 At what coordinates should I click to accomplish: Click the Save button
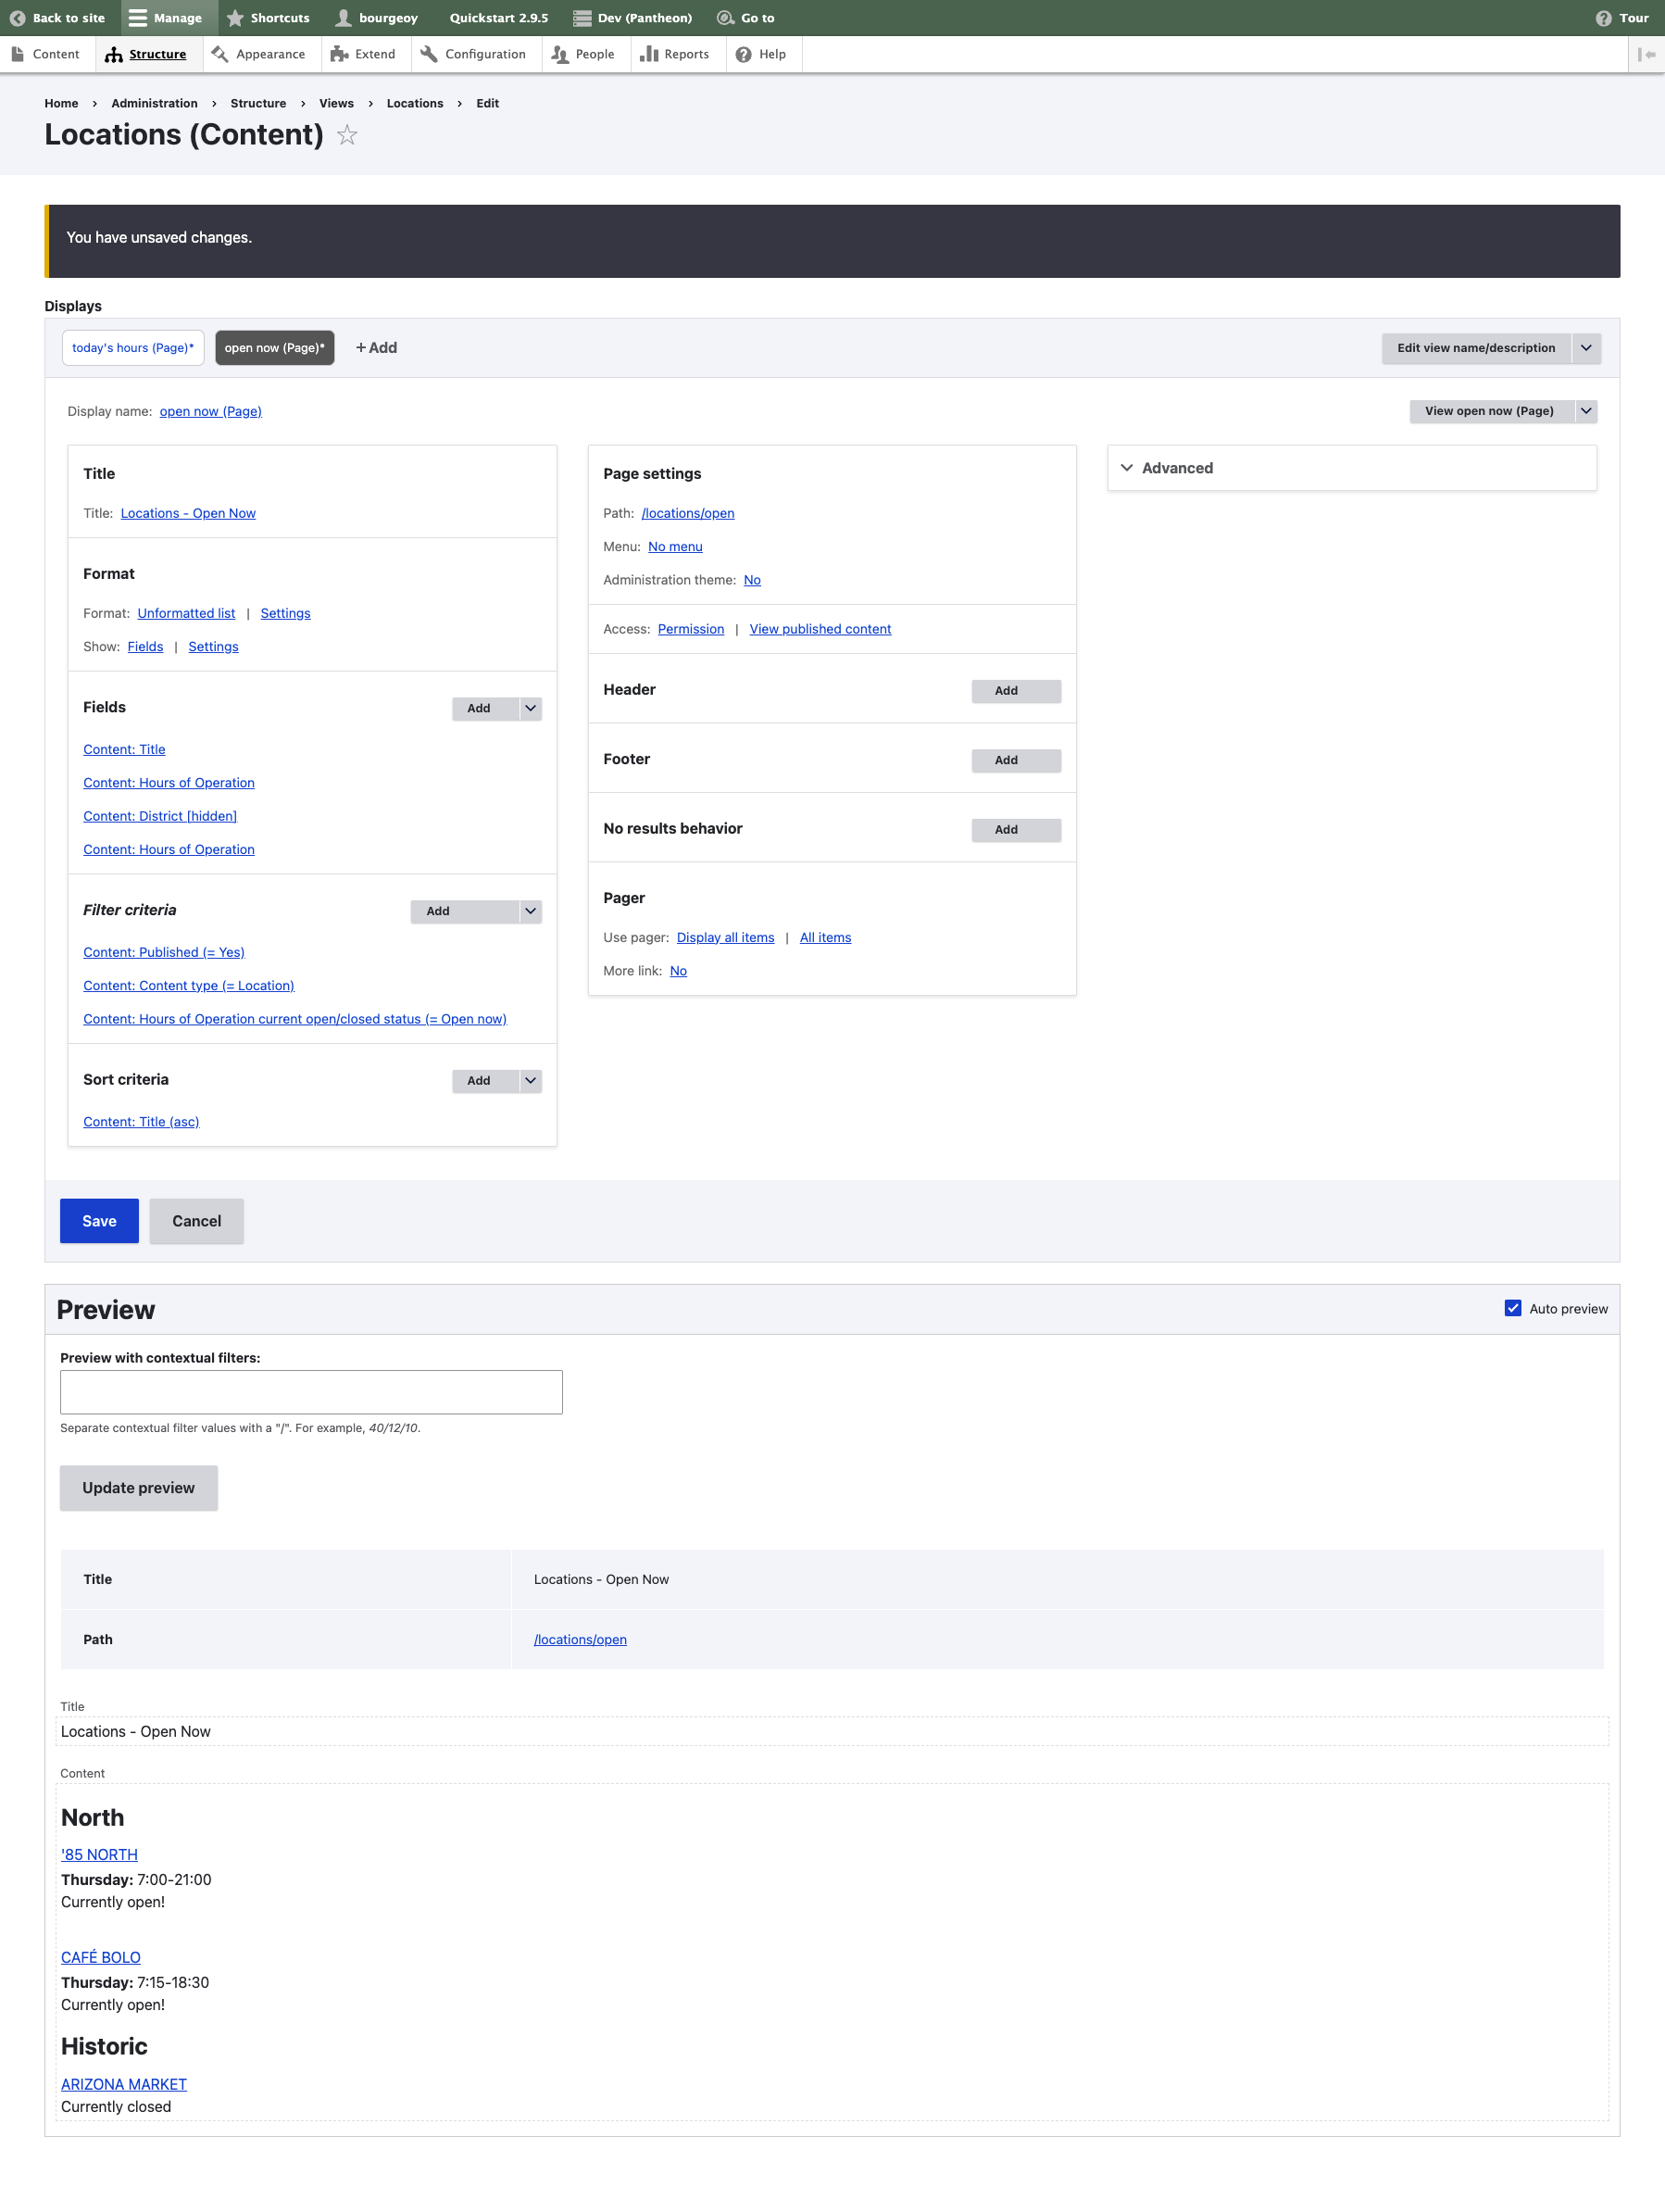click(x=99, y=1220)
